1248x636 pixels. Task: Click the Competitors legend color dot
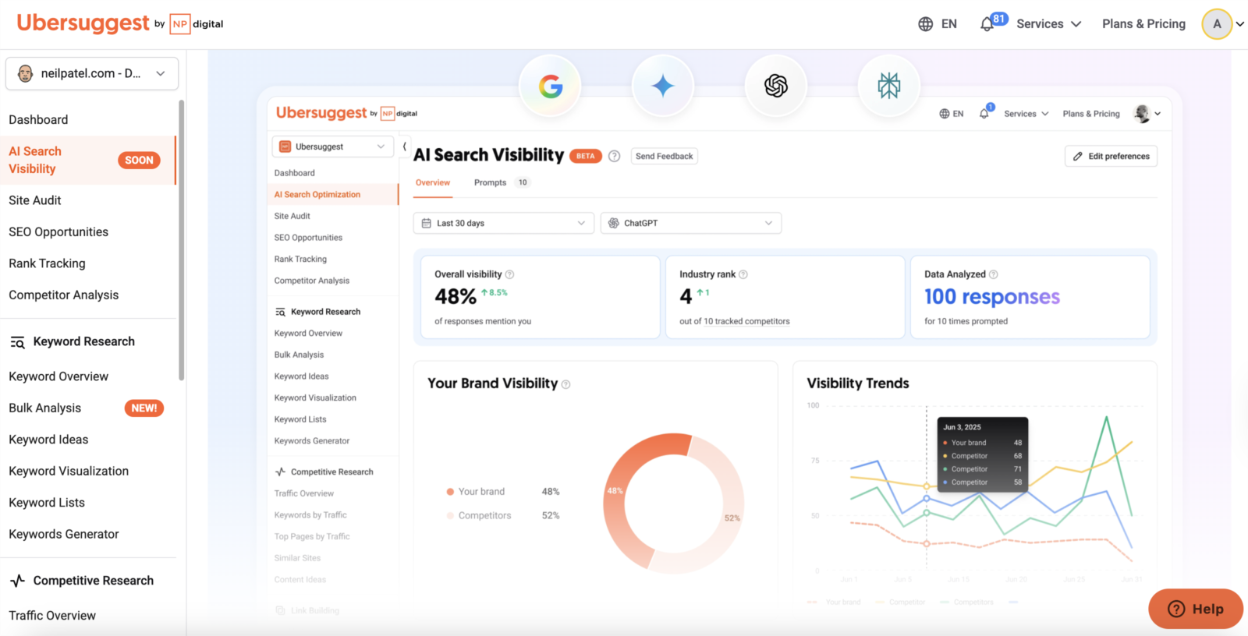450,516
